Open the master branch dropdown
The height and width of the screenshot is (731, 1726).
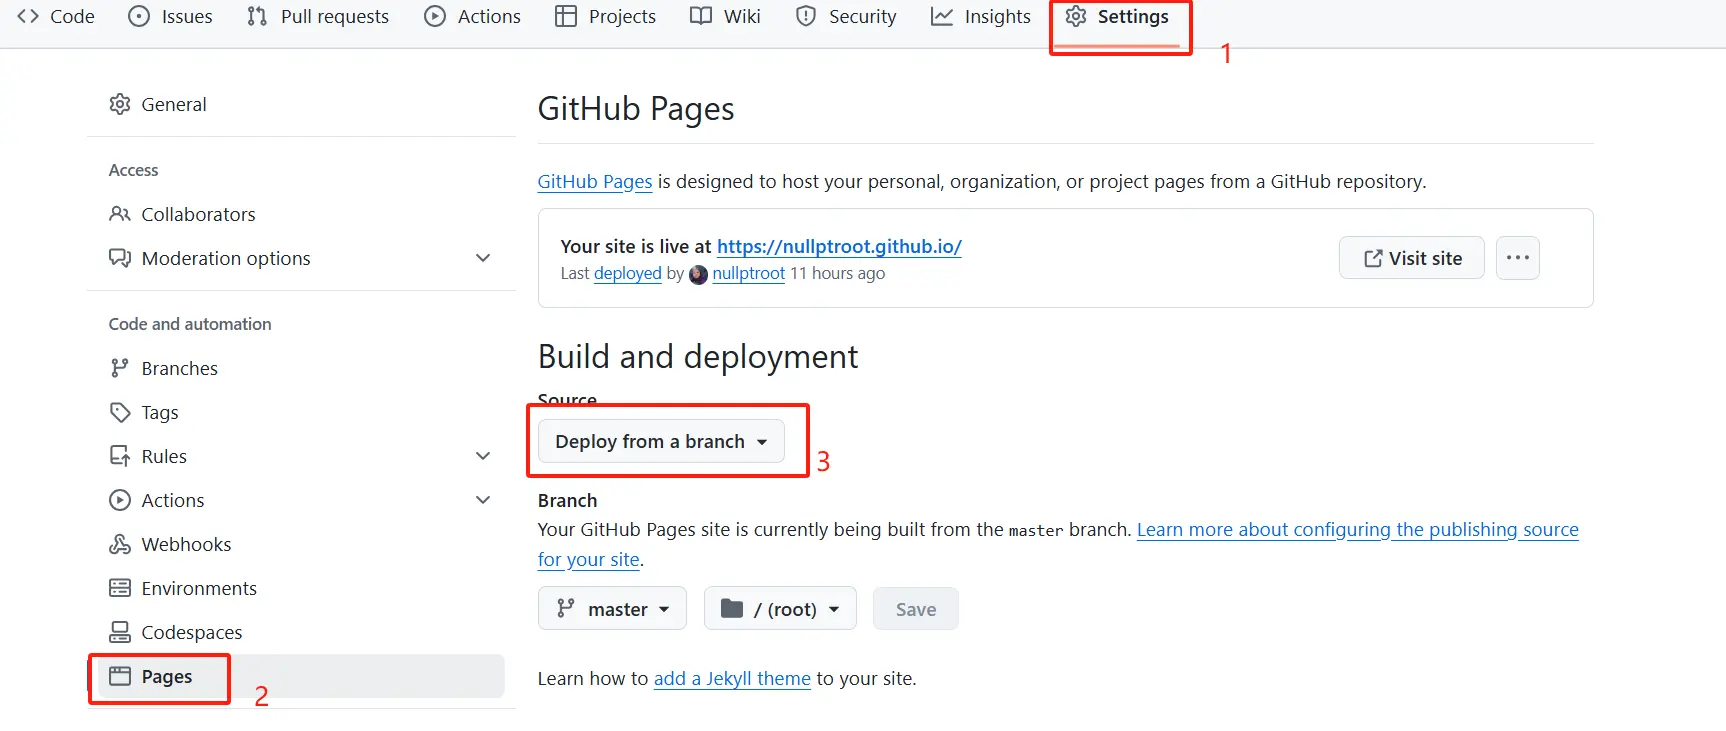point(612,608)
